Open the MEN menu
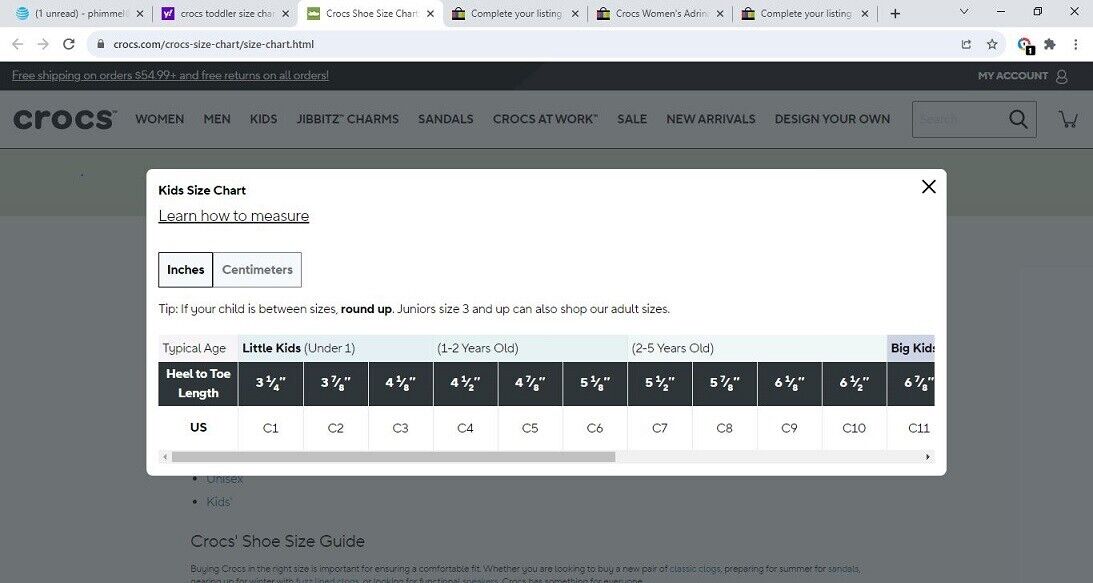Image resolution: width=1093 pixels, height=583 pixels. point(217,119)
